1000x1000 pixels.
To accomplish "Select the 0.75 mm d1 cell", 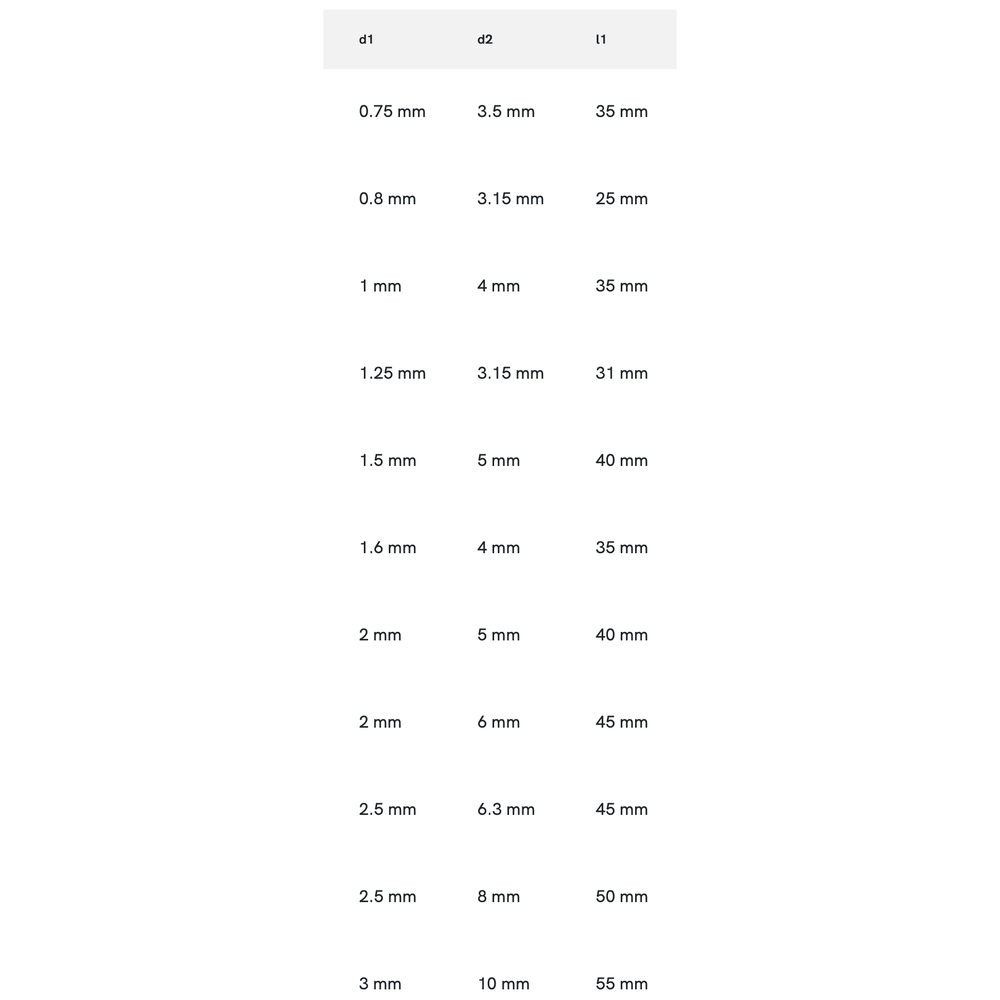I will [x=392, y=112].
